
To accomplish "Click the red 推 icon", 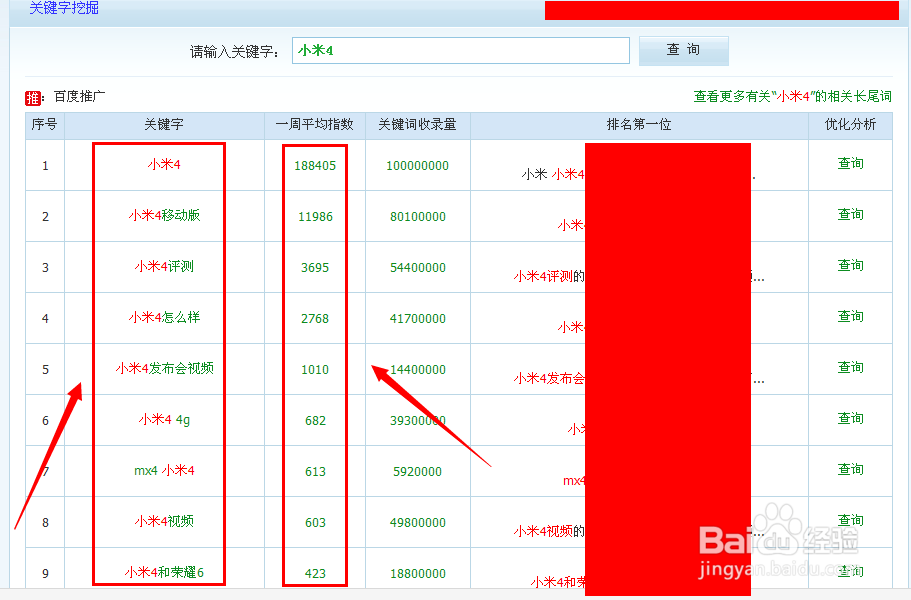I will pyautogui.click(x=33, y=98).
